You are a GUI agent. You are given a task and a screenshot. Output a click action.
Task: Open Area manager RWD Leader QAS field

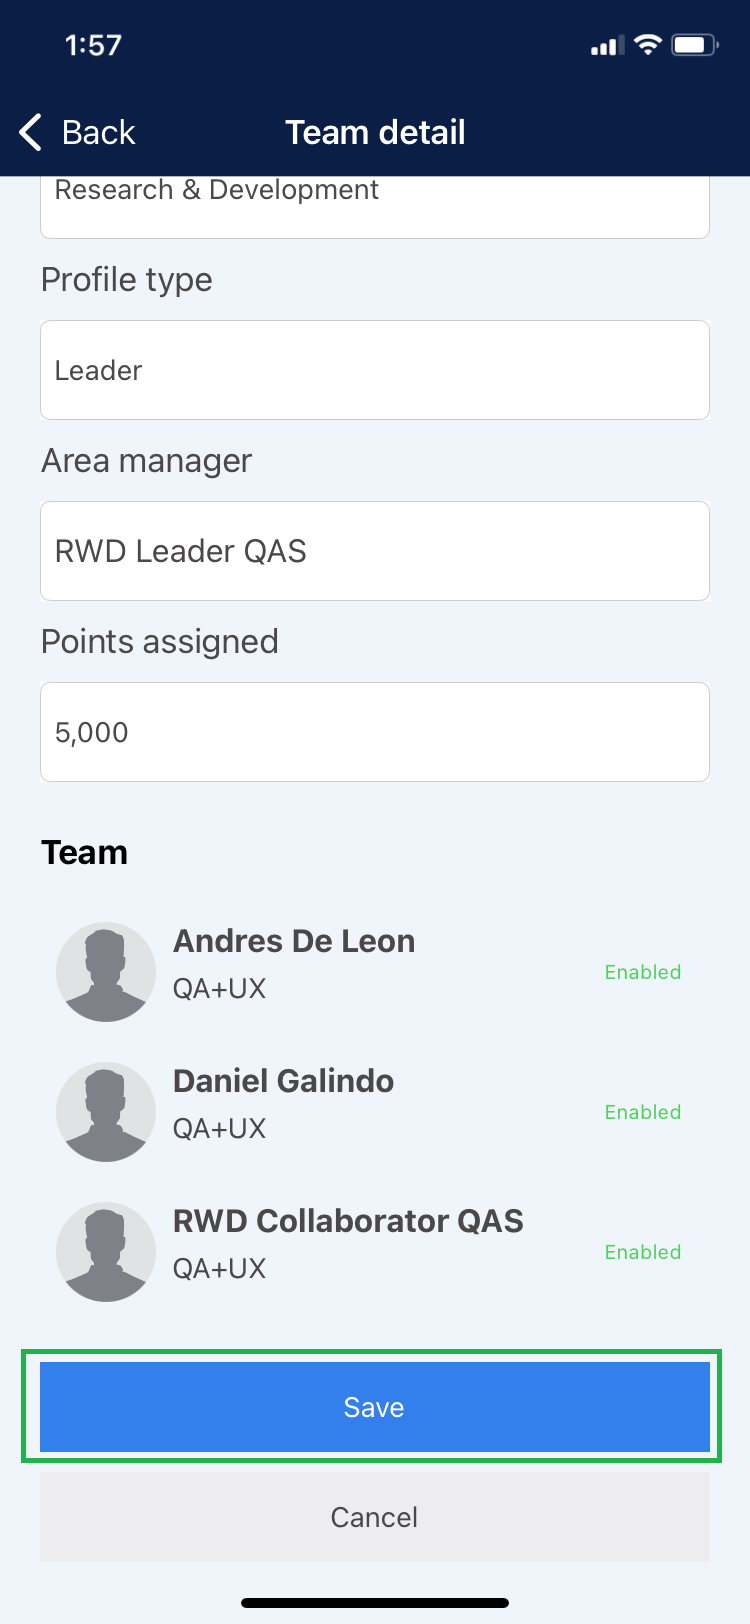[x=375, y=551]
